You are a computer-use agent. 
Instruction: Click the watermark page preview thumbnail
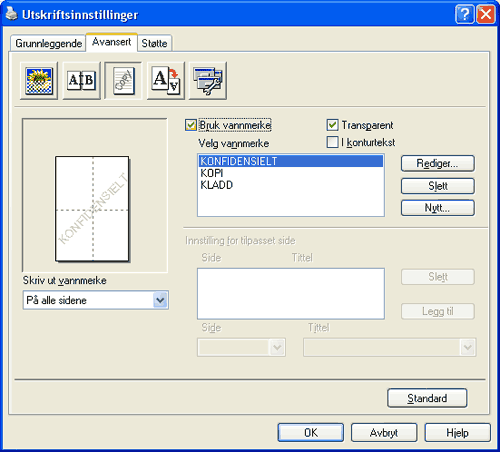(92, 209)
